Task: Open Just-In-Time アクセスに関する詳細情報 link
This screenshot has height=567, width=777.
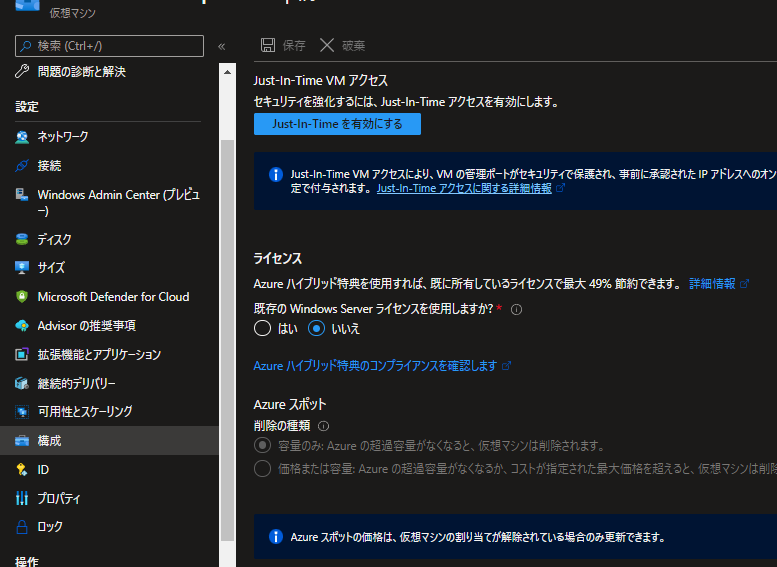Action: (x=464, y=188)
